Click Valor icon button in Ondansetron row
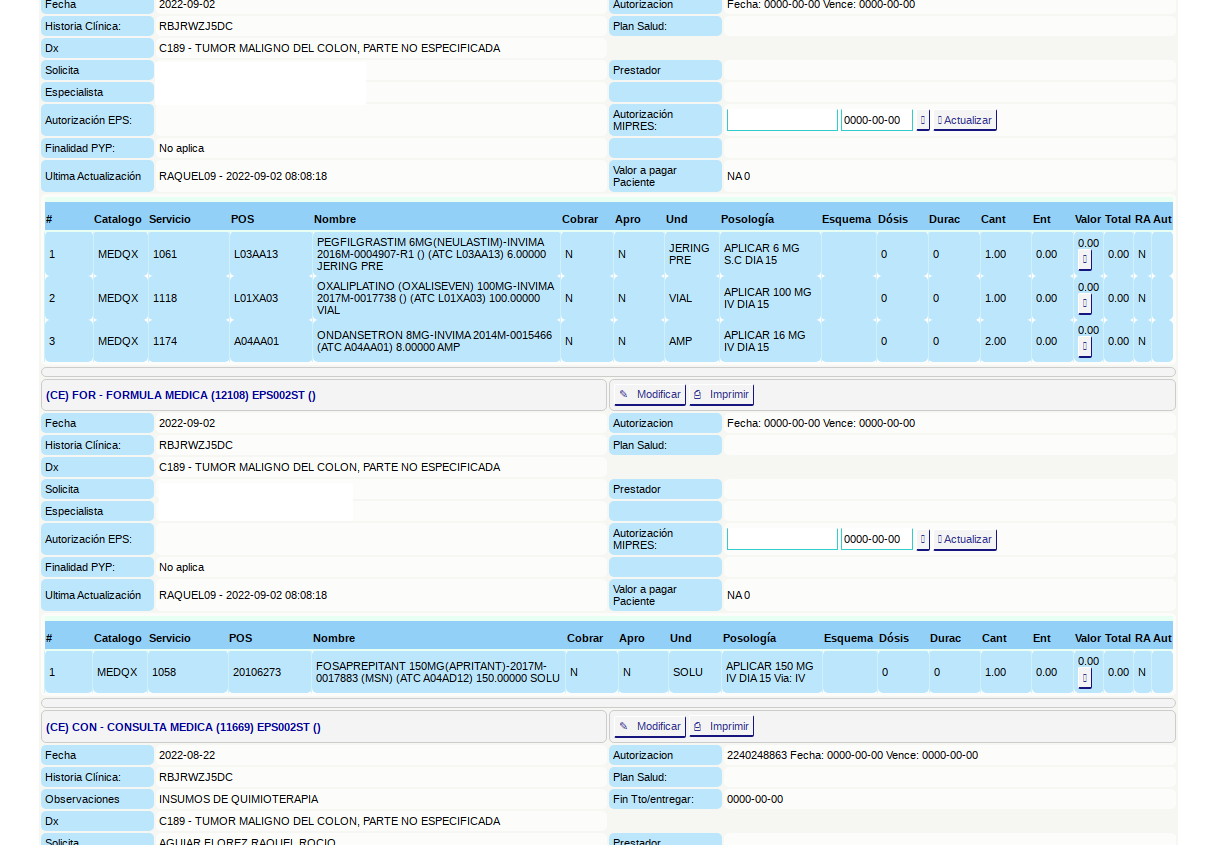The height and width of the screenshot is (845, 1206). click(1085, 347)
